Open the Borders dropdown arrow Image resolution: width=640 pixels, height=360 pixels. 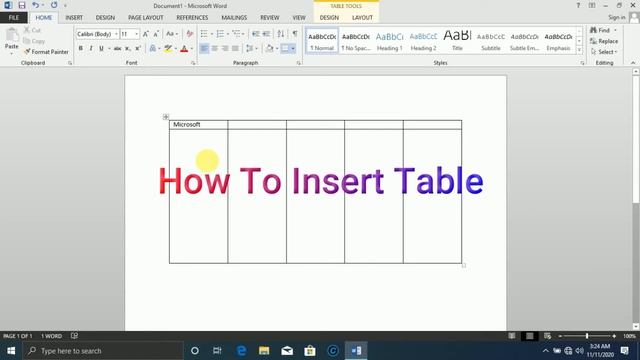pyautogui.click(x=293, y=49)
